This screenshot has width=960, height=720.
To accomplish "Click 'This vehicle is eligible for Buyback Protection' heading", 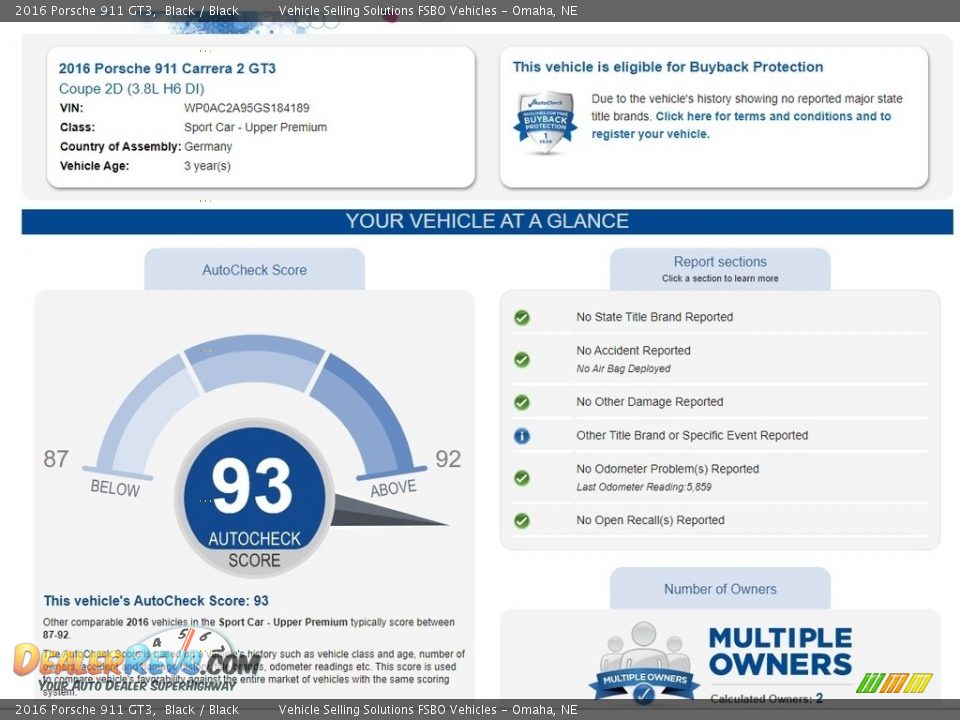I will [668, 67].
